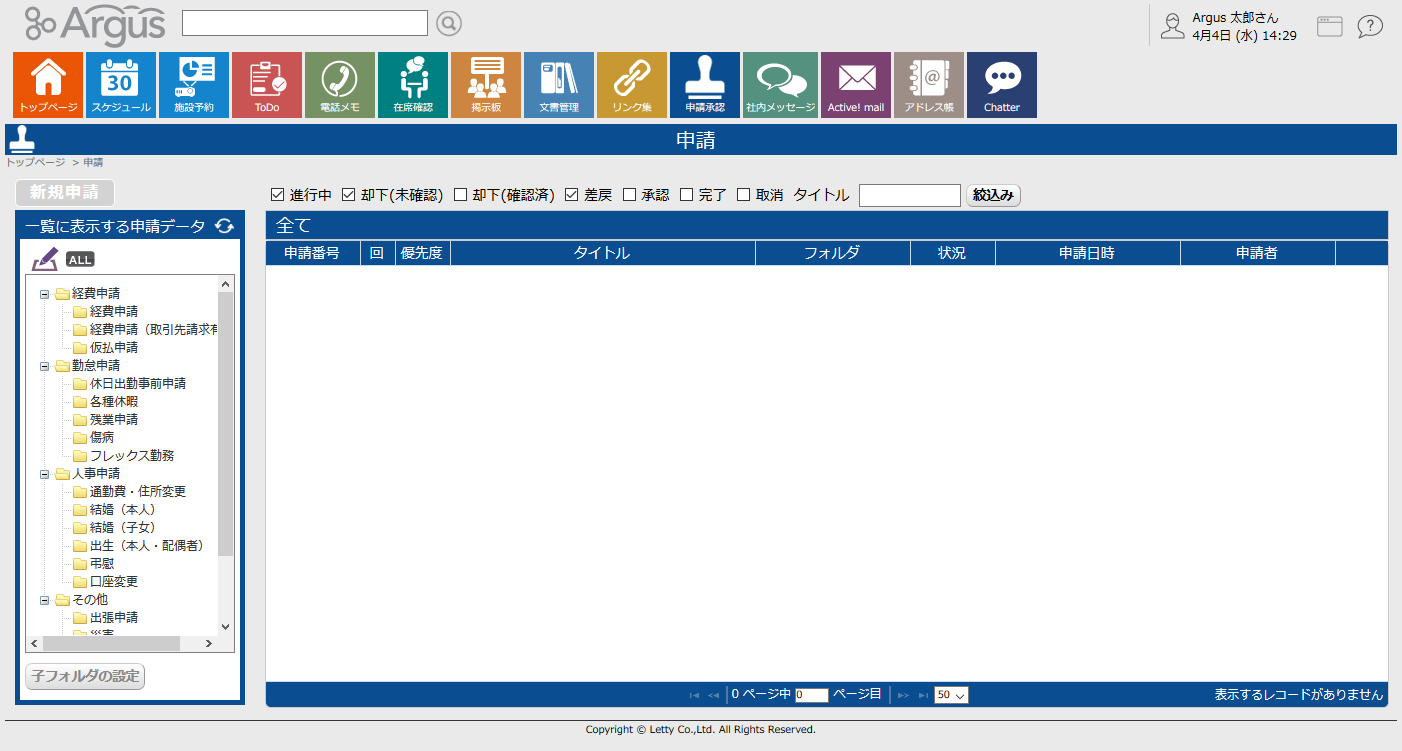Viewport: 1402px width, 751px height.
Task: Open the 在席確認 icon
Action: pos(413,85)
